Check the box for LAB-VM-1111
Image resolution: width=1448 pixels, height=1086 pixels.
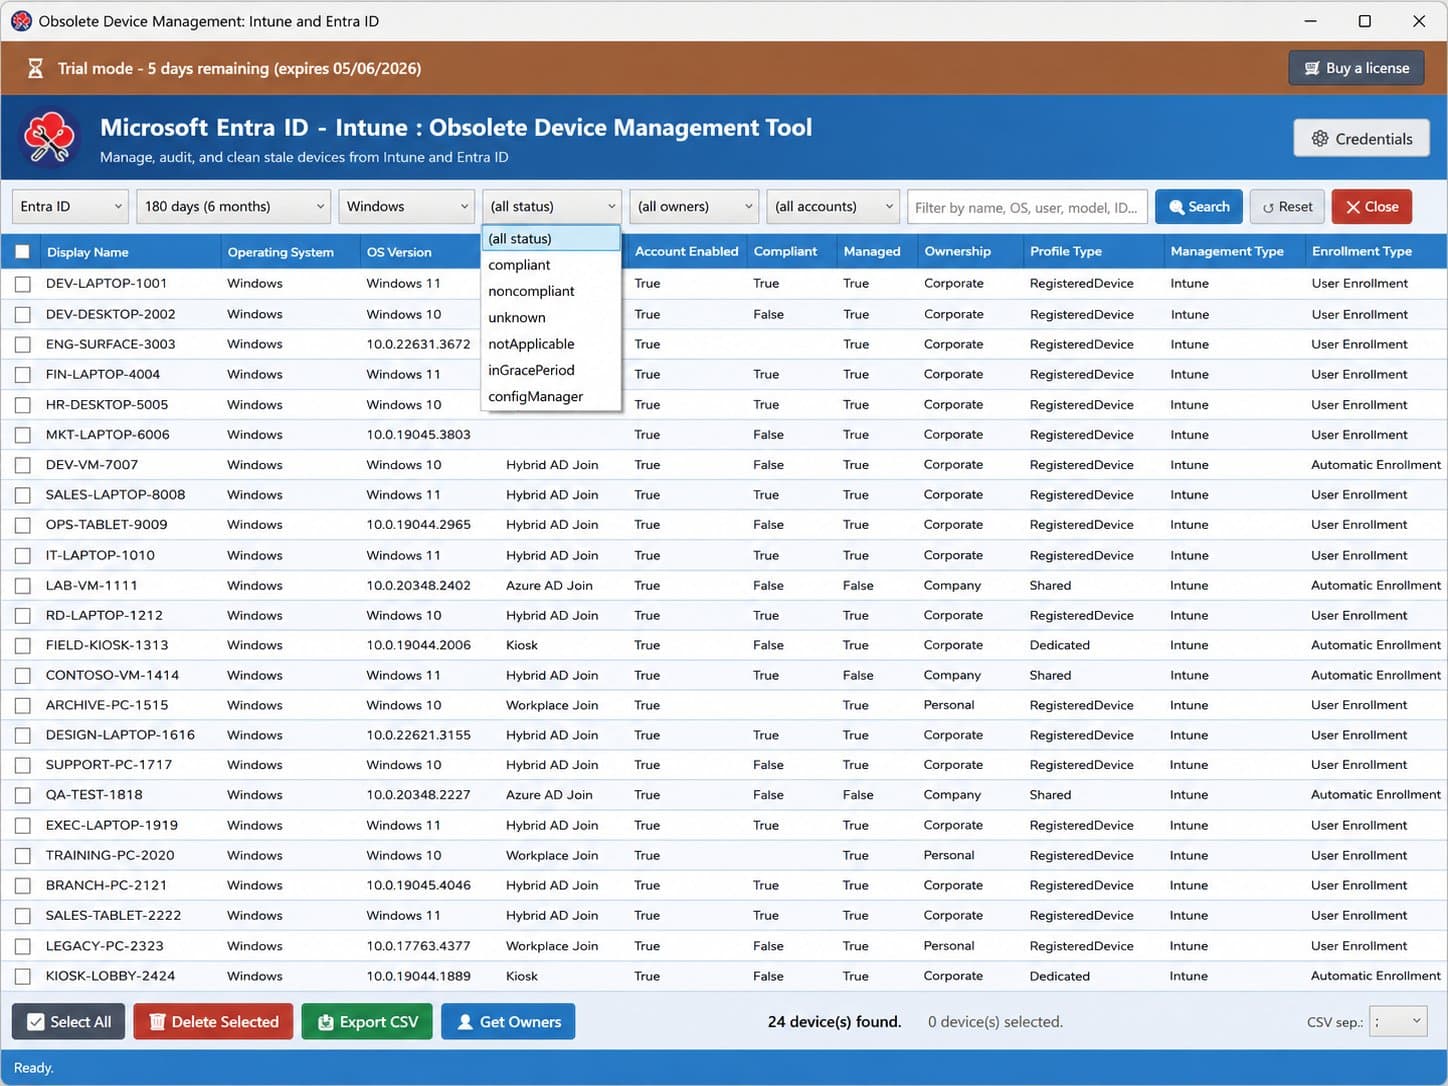coord(22,586)
